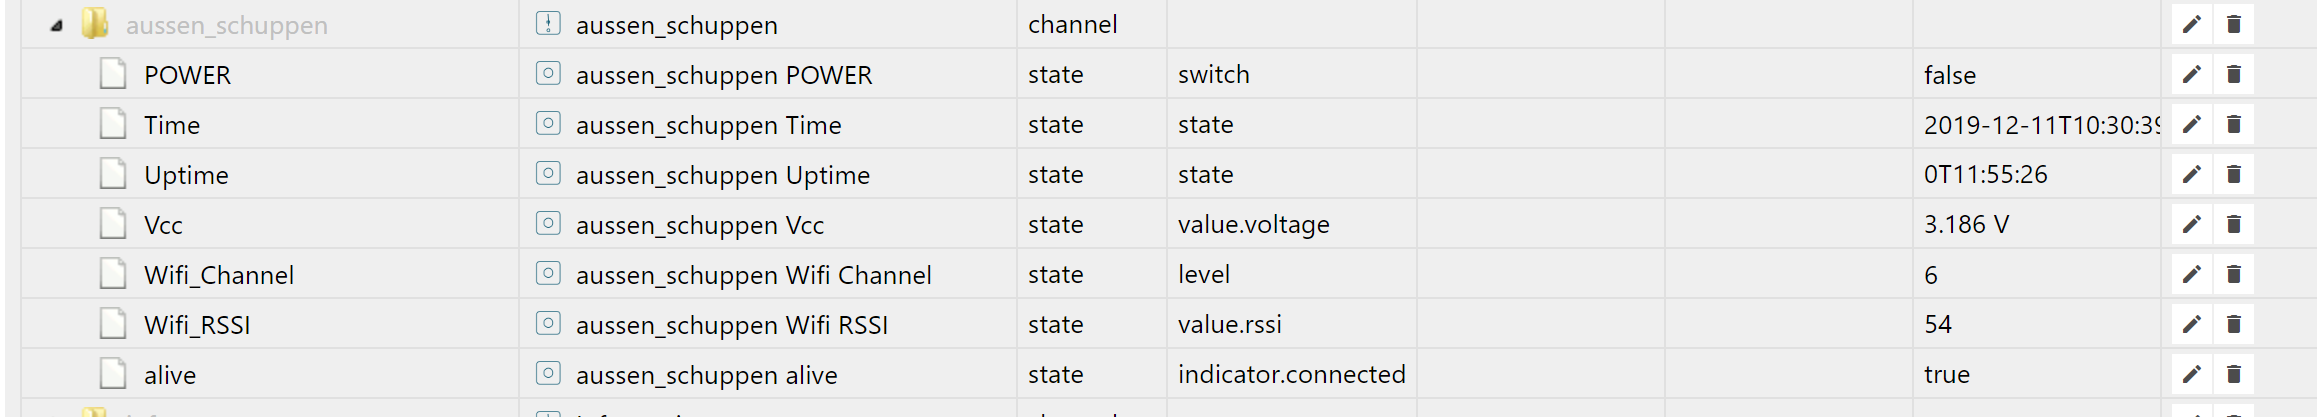Viewport: 2317px width, 417px height.
Task: Click the alive value true cell
Action: pyautogui.click(x=1946, y=375)
